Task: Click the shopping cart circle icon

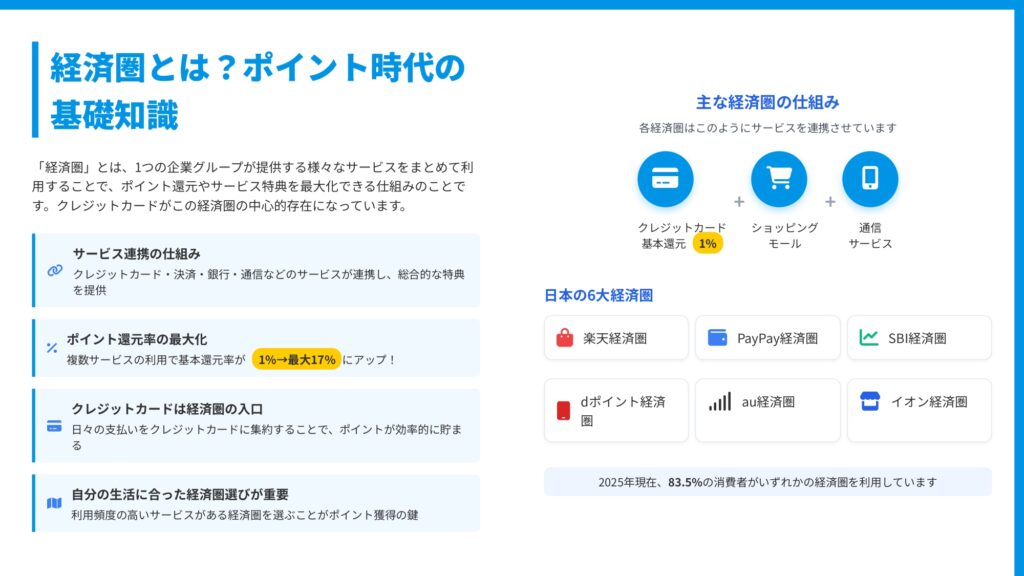Action: (778, 179)
